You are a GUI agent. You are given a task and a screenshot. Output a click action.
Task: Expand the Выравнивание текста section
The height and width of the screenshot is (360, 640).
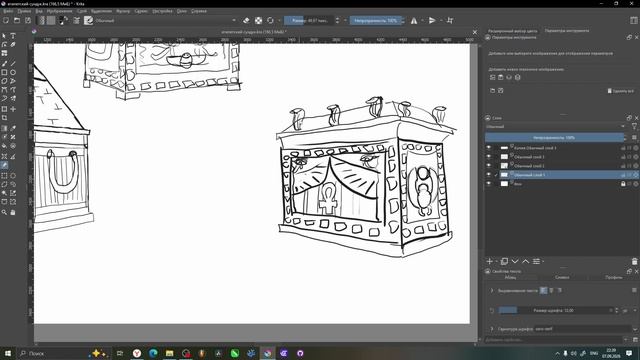click(492, 291)
